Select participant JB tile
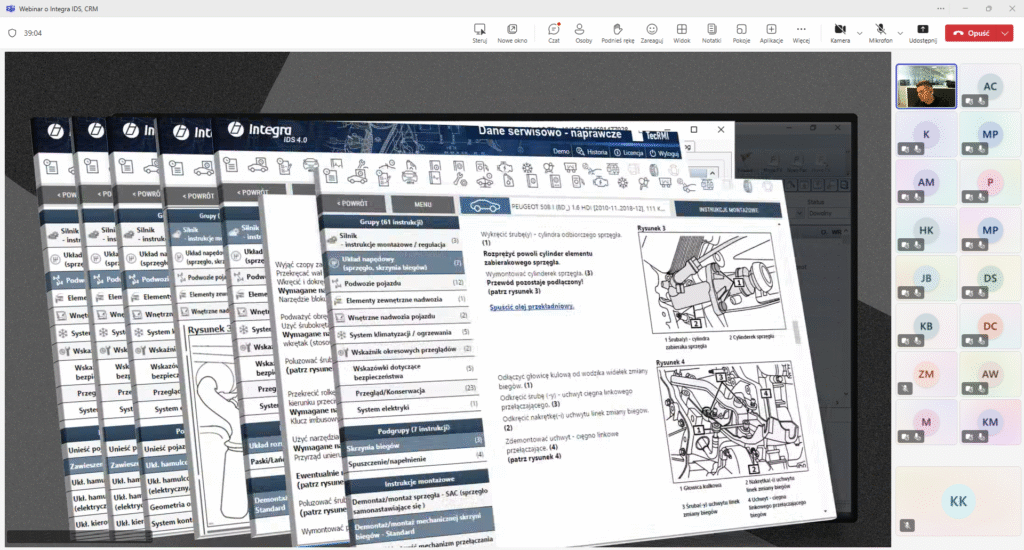This screenshot has width=1024, height=550. pos(926,278)
